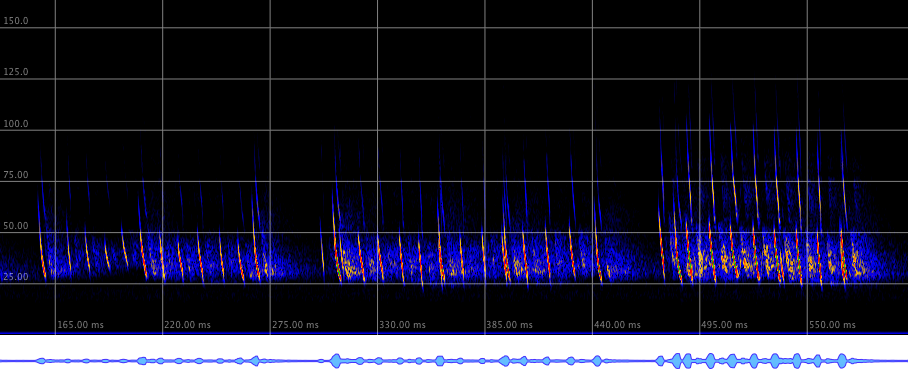Click bright spectrogram pulse just after 440 ms

[x=661, y=243]
